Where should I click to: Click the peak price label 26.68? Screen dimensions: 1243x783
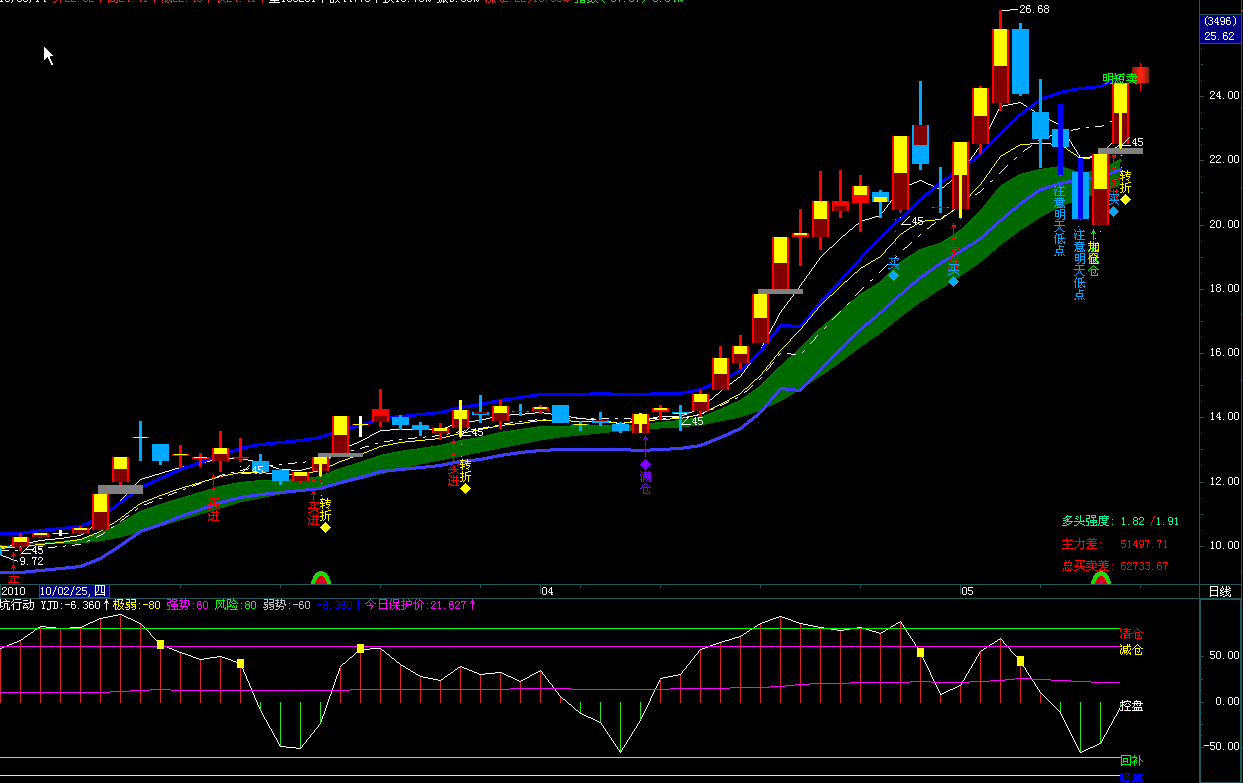point(1034,10)
